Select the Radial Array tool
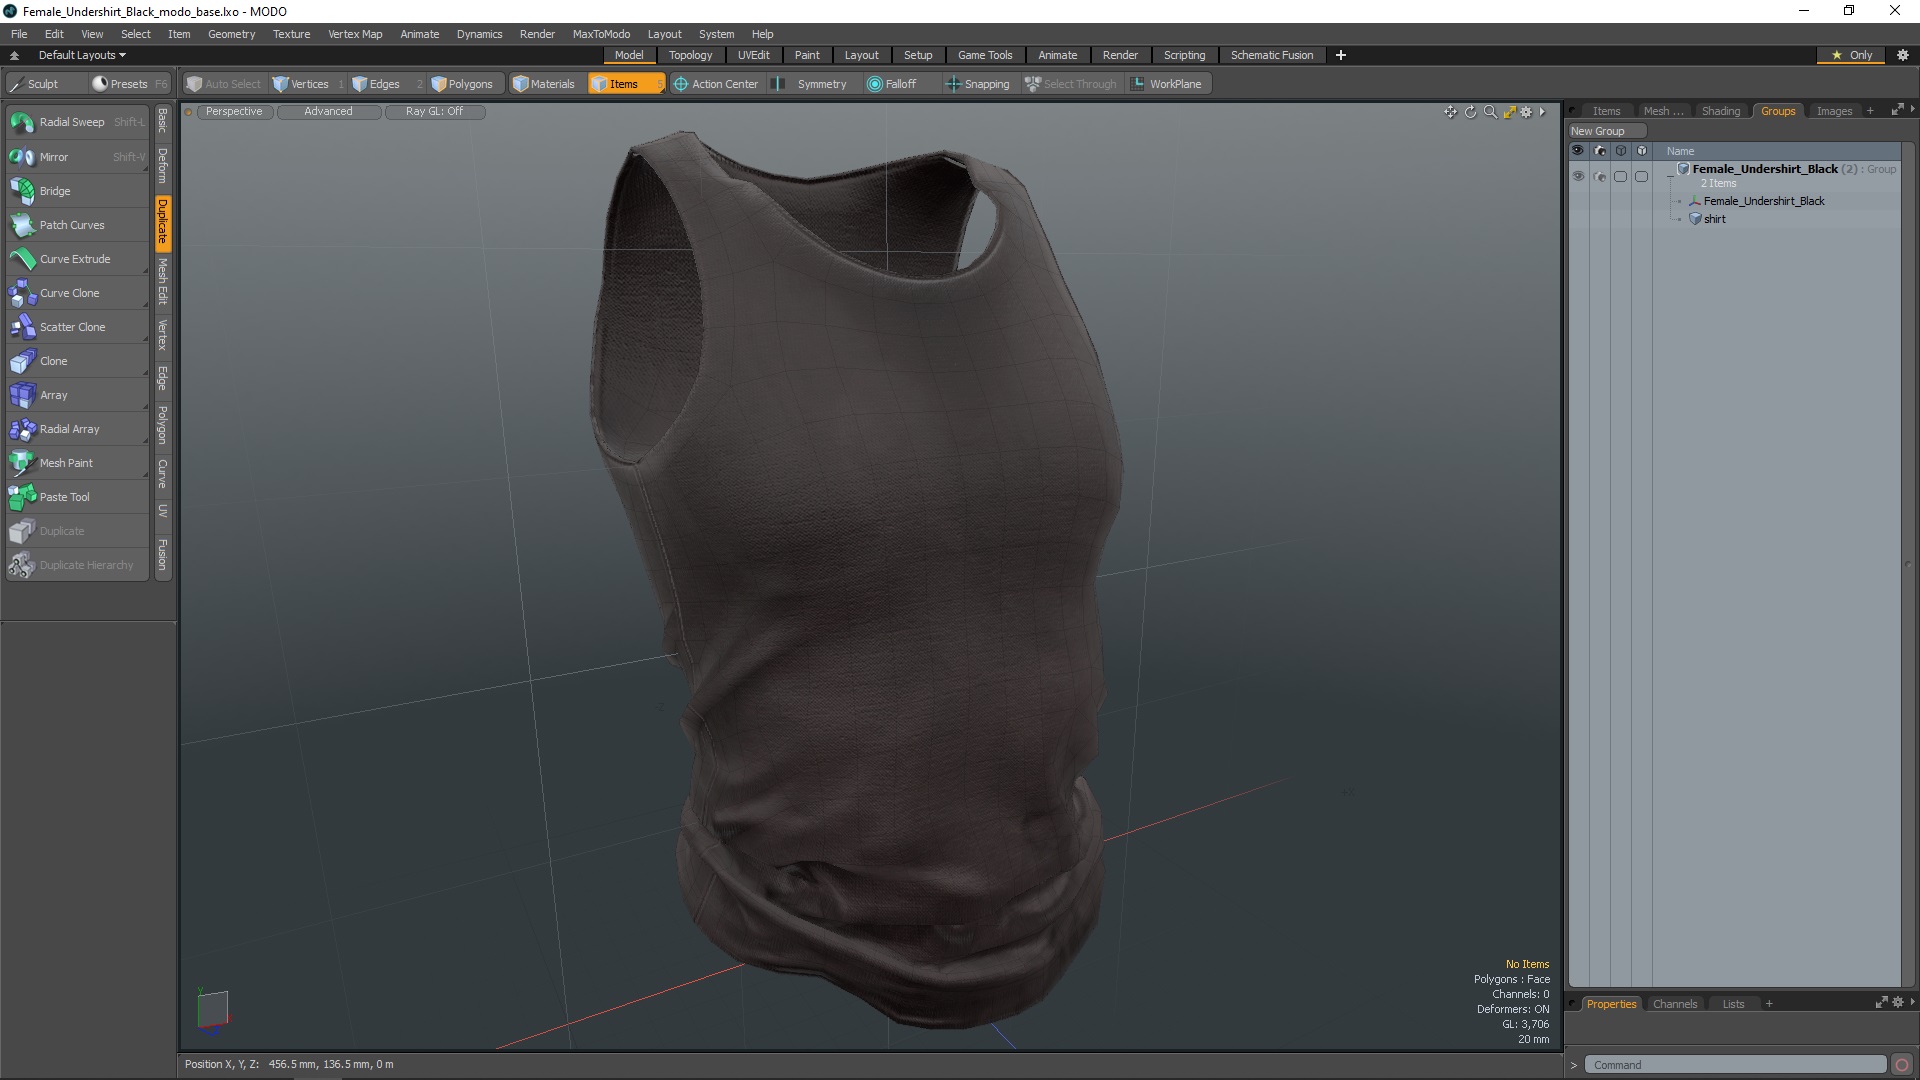This screenshot has width=1920, height=1080. pyautogui.click(x=77, y=429)
